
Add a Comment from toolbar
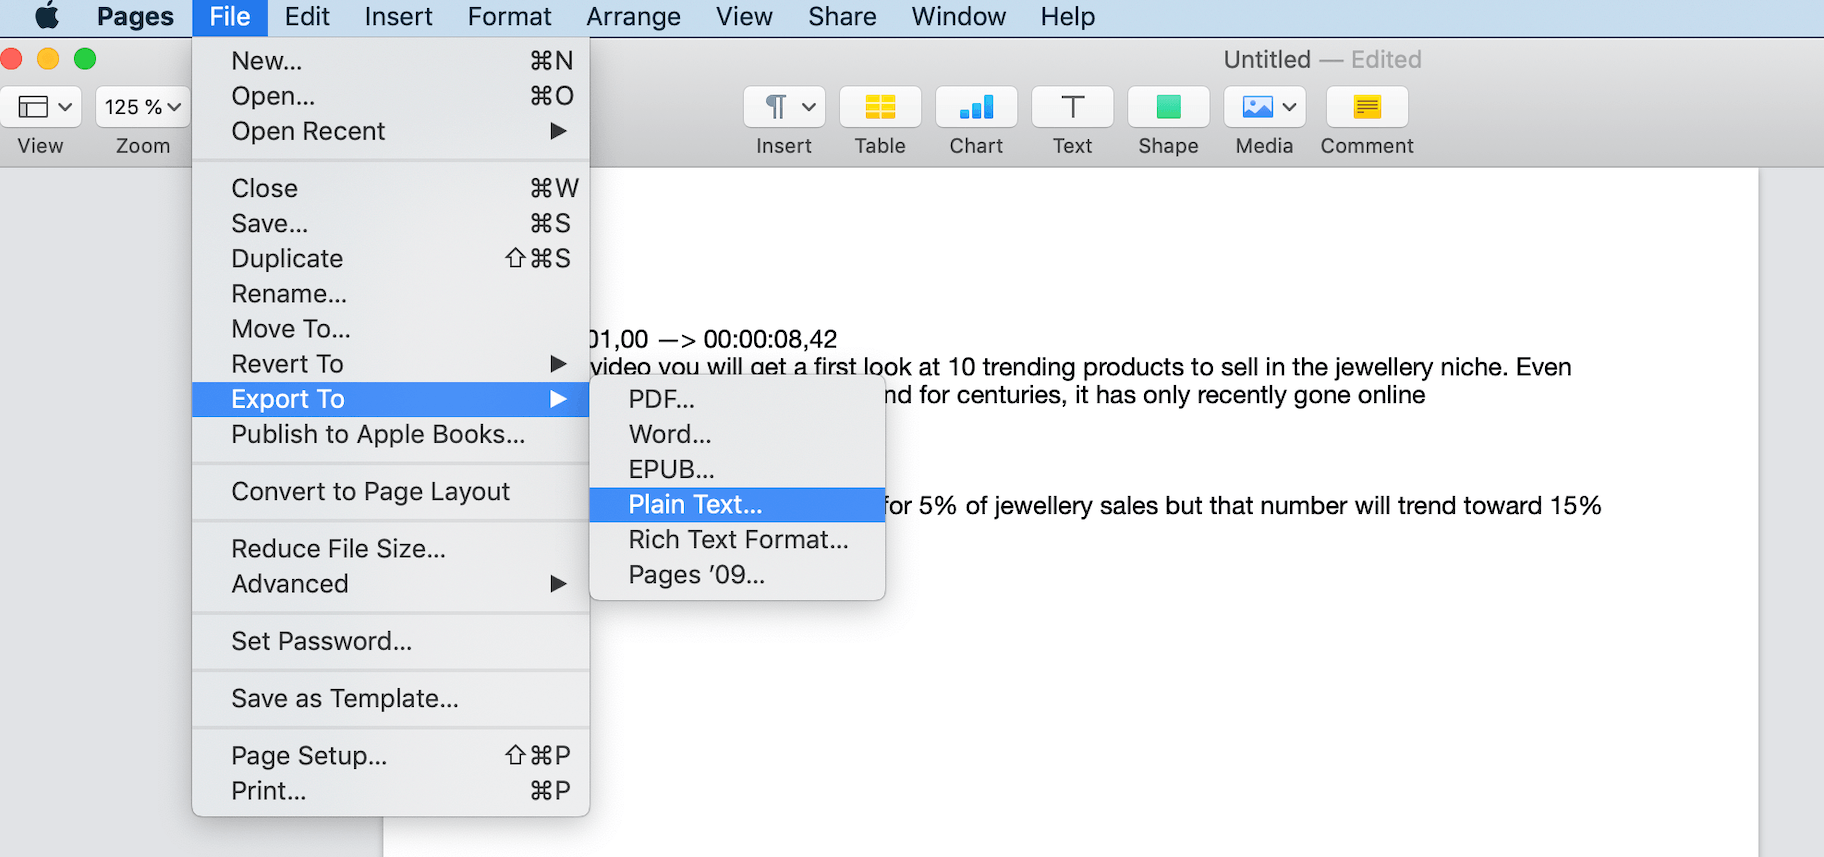pos(1367,107)
